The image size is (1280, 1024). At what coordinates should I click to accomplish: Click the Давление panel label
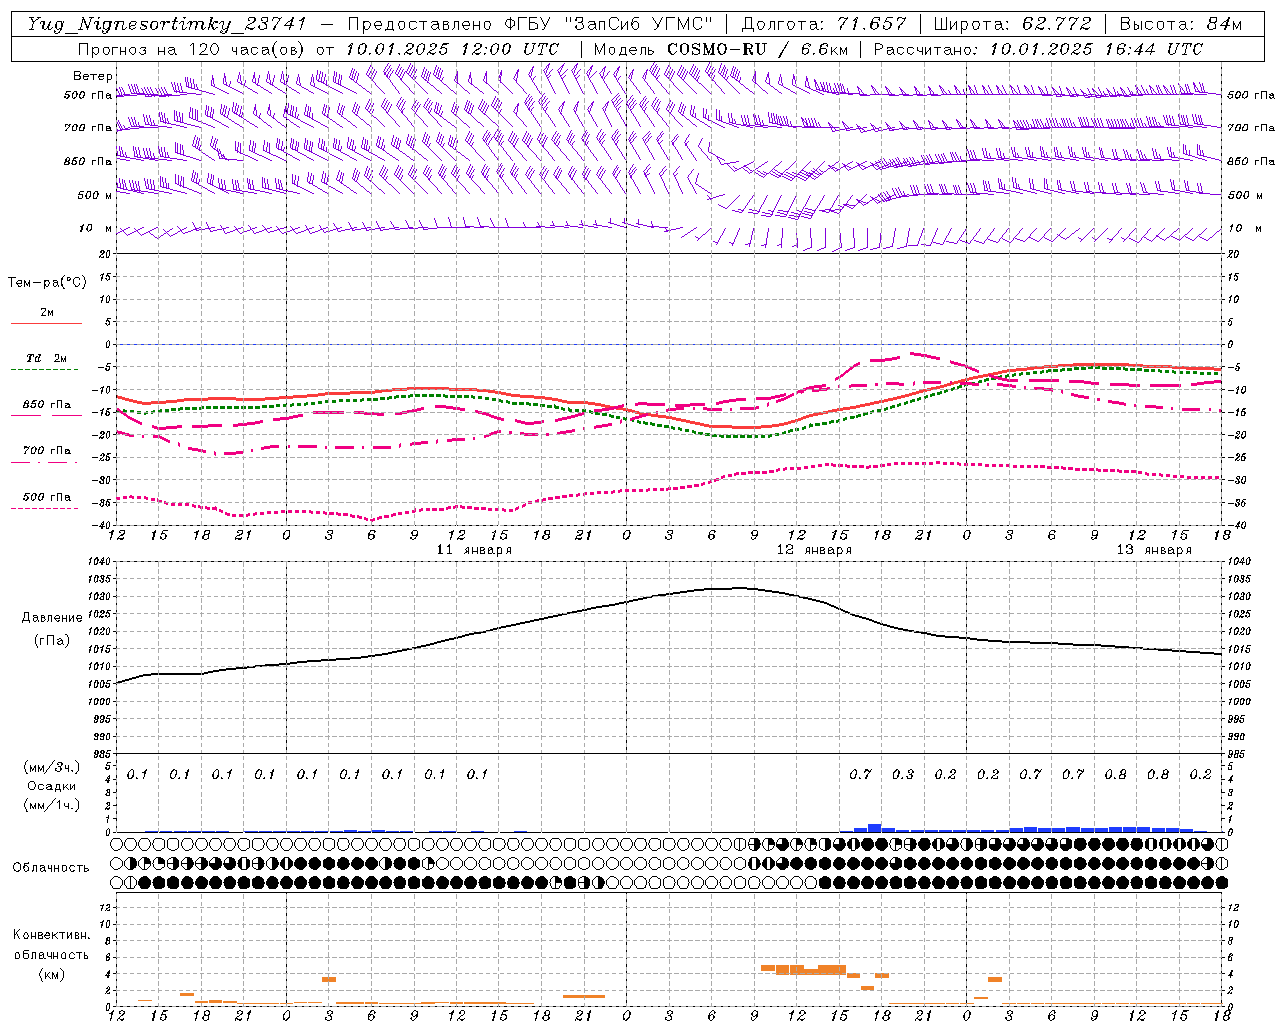pos(52,618)
